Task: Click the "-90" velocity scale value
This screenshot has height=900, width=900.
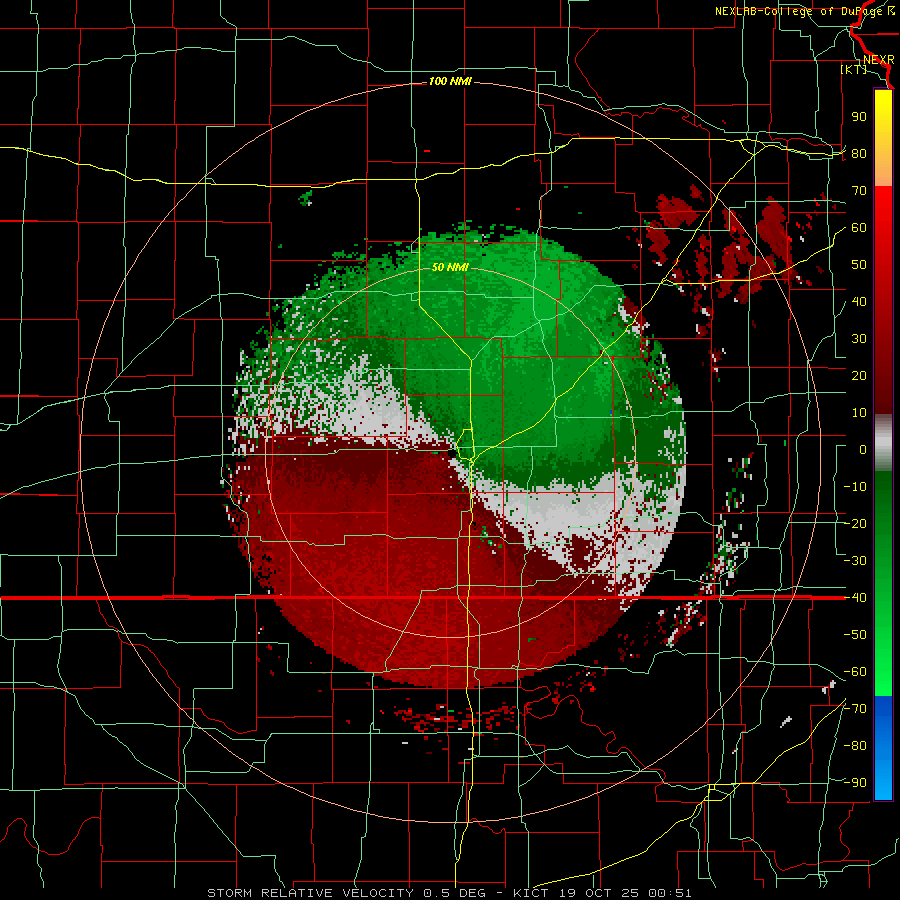Action: [855, 783]
